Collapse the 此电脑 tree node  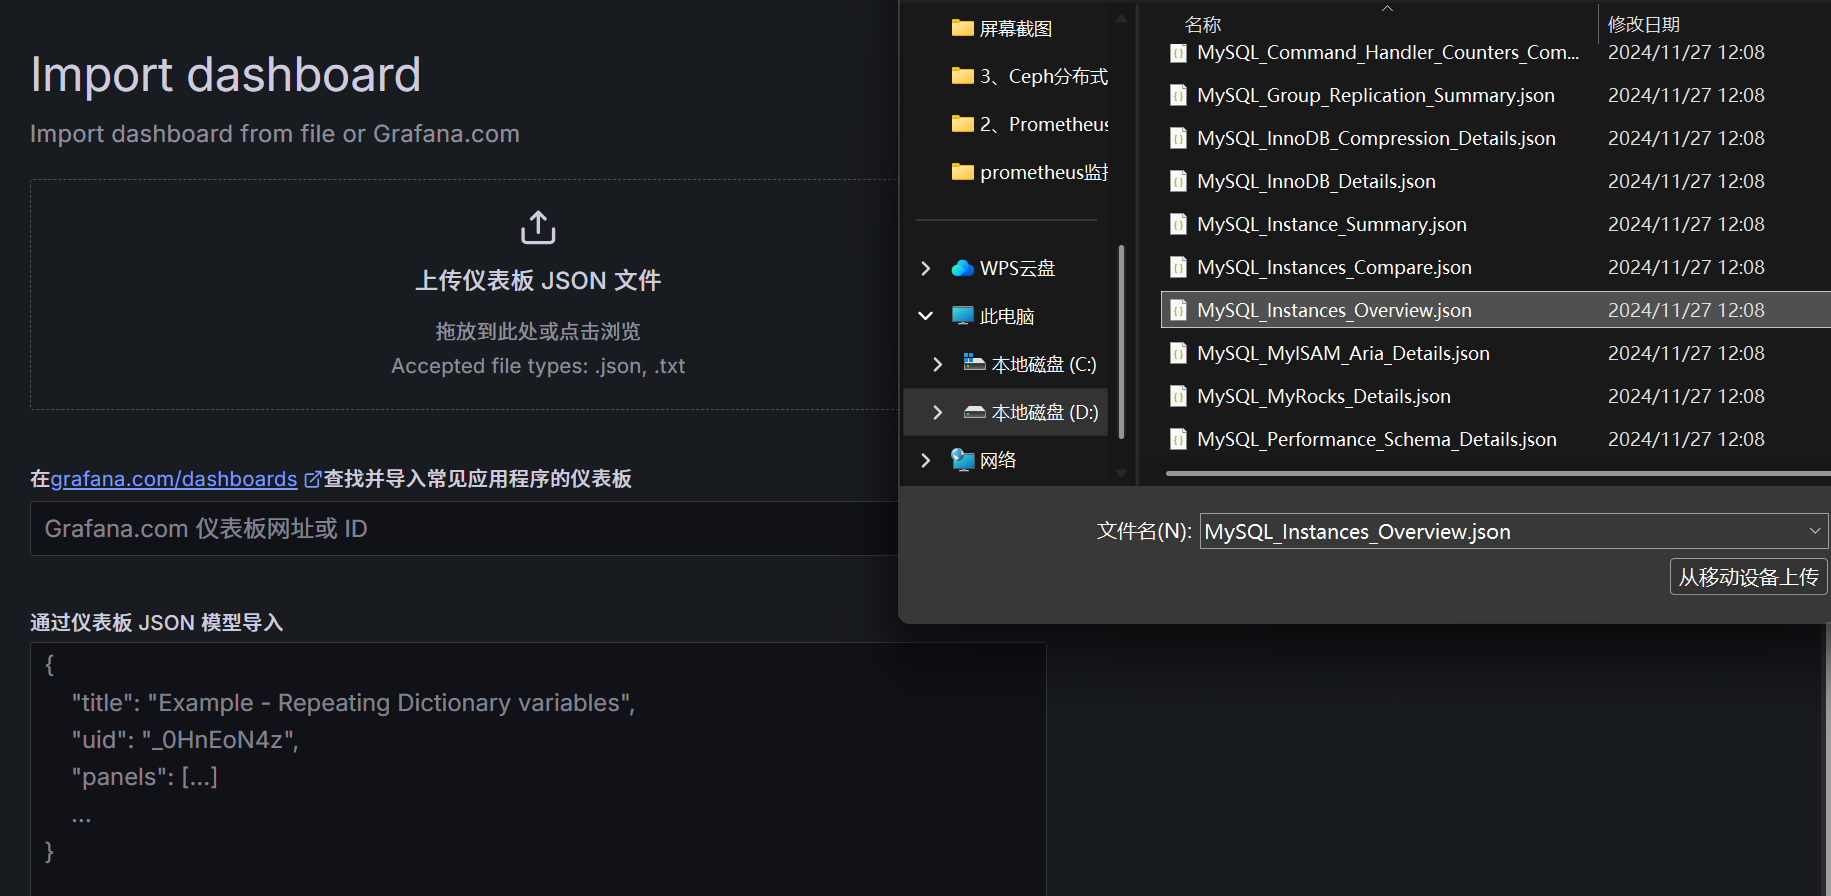(x=925, y=316)
